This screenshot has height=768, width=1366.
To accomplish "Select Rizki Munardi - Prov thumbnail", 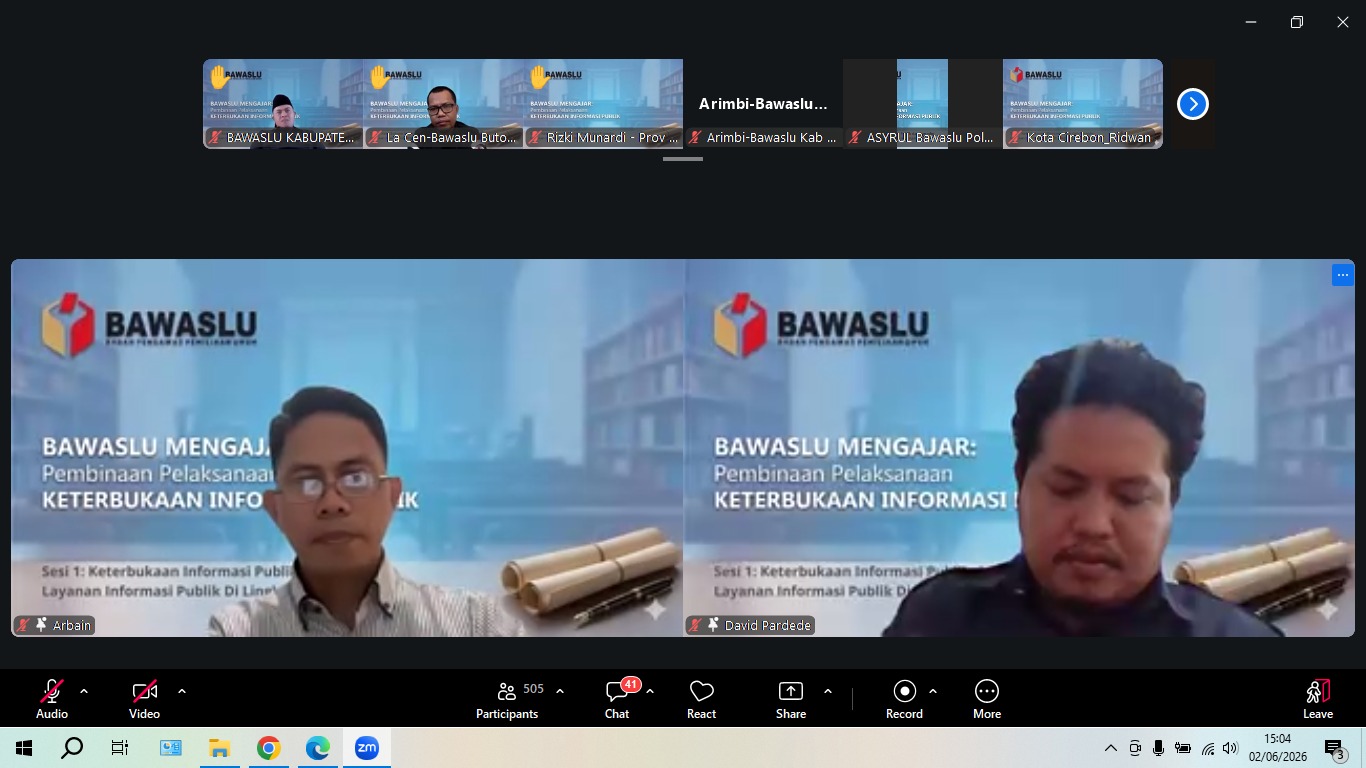I will pos(603,104).
